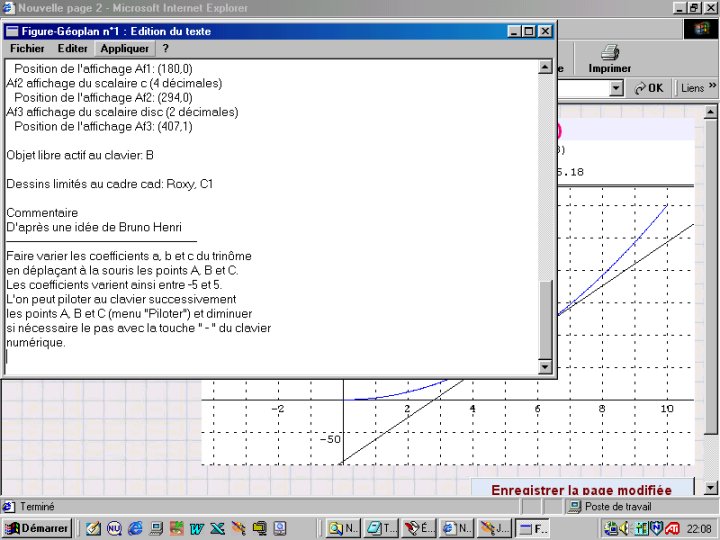Click the Norton shield tray icon
The width and height of the screenshot is (720, 540).
pos(656,529)
